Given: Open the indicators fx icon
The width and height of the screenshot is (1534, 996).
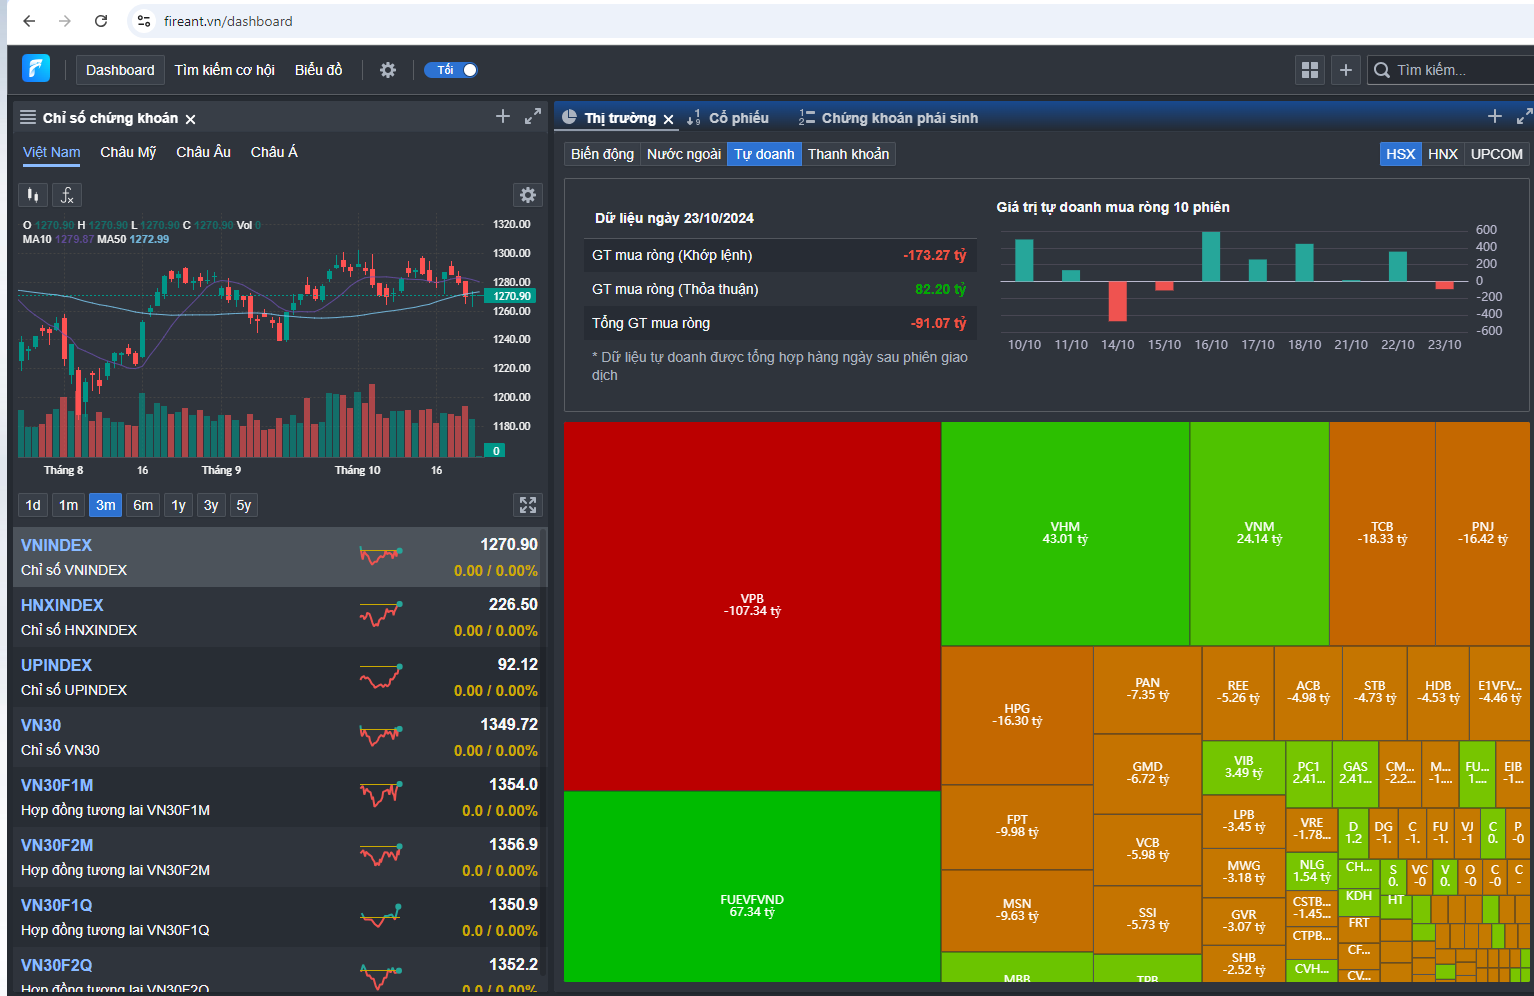Looking at the screenshot, I should 67,195.
